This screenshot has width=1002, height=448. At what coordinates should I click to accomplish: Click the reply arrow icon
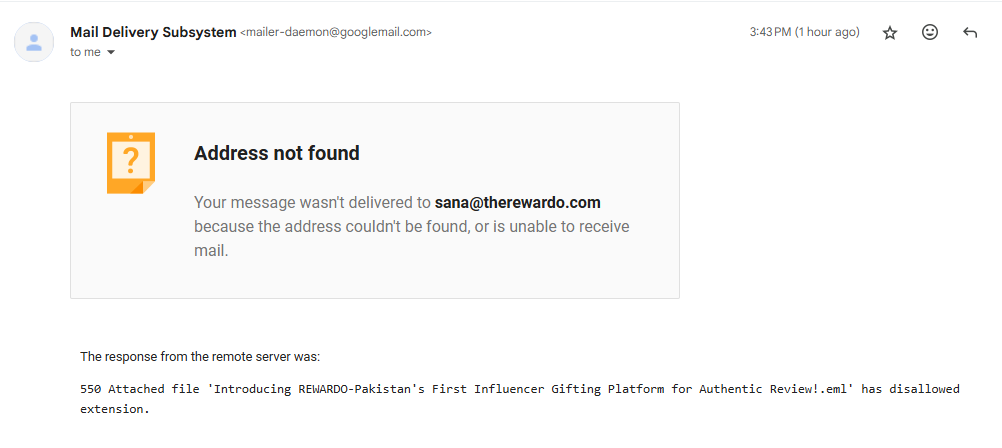point(969,33)
